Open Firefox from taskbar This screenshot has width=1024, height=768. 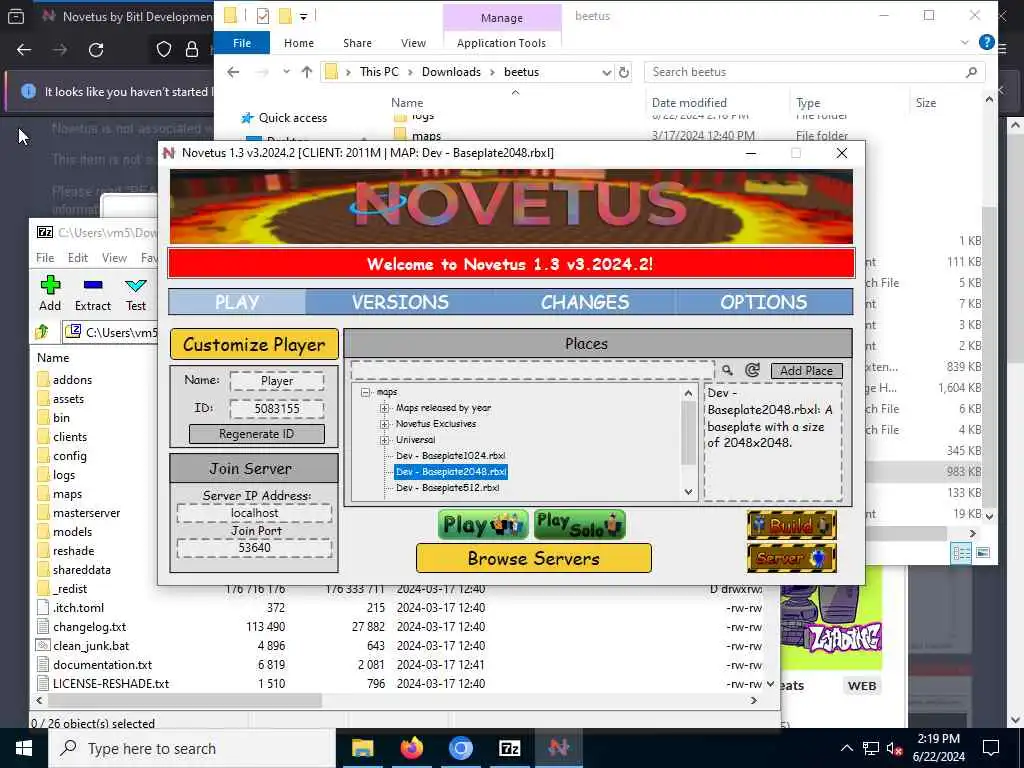(x=411, y=748)
